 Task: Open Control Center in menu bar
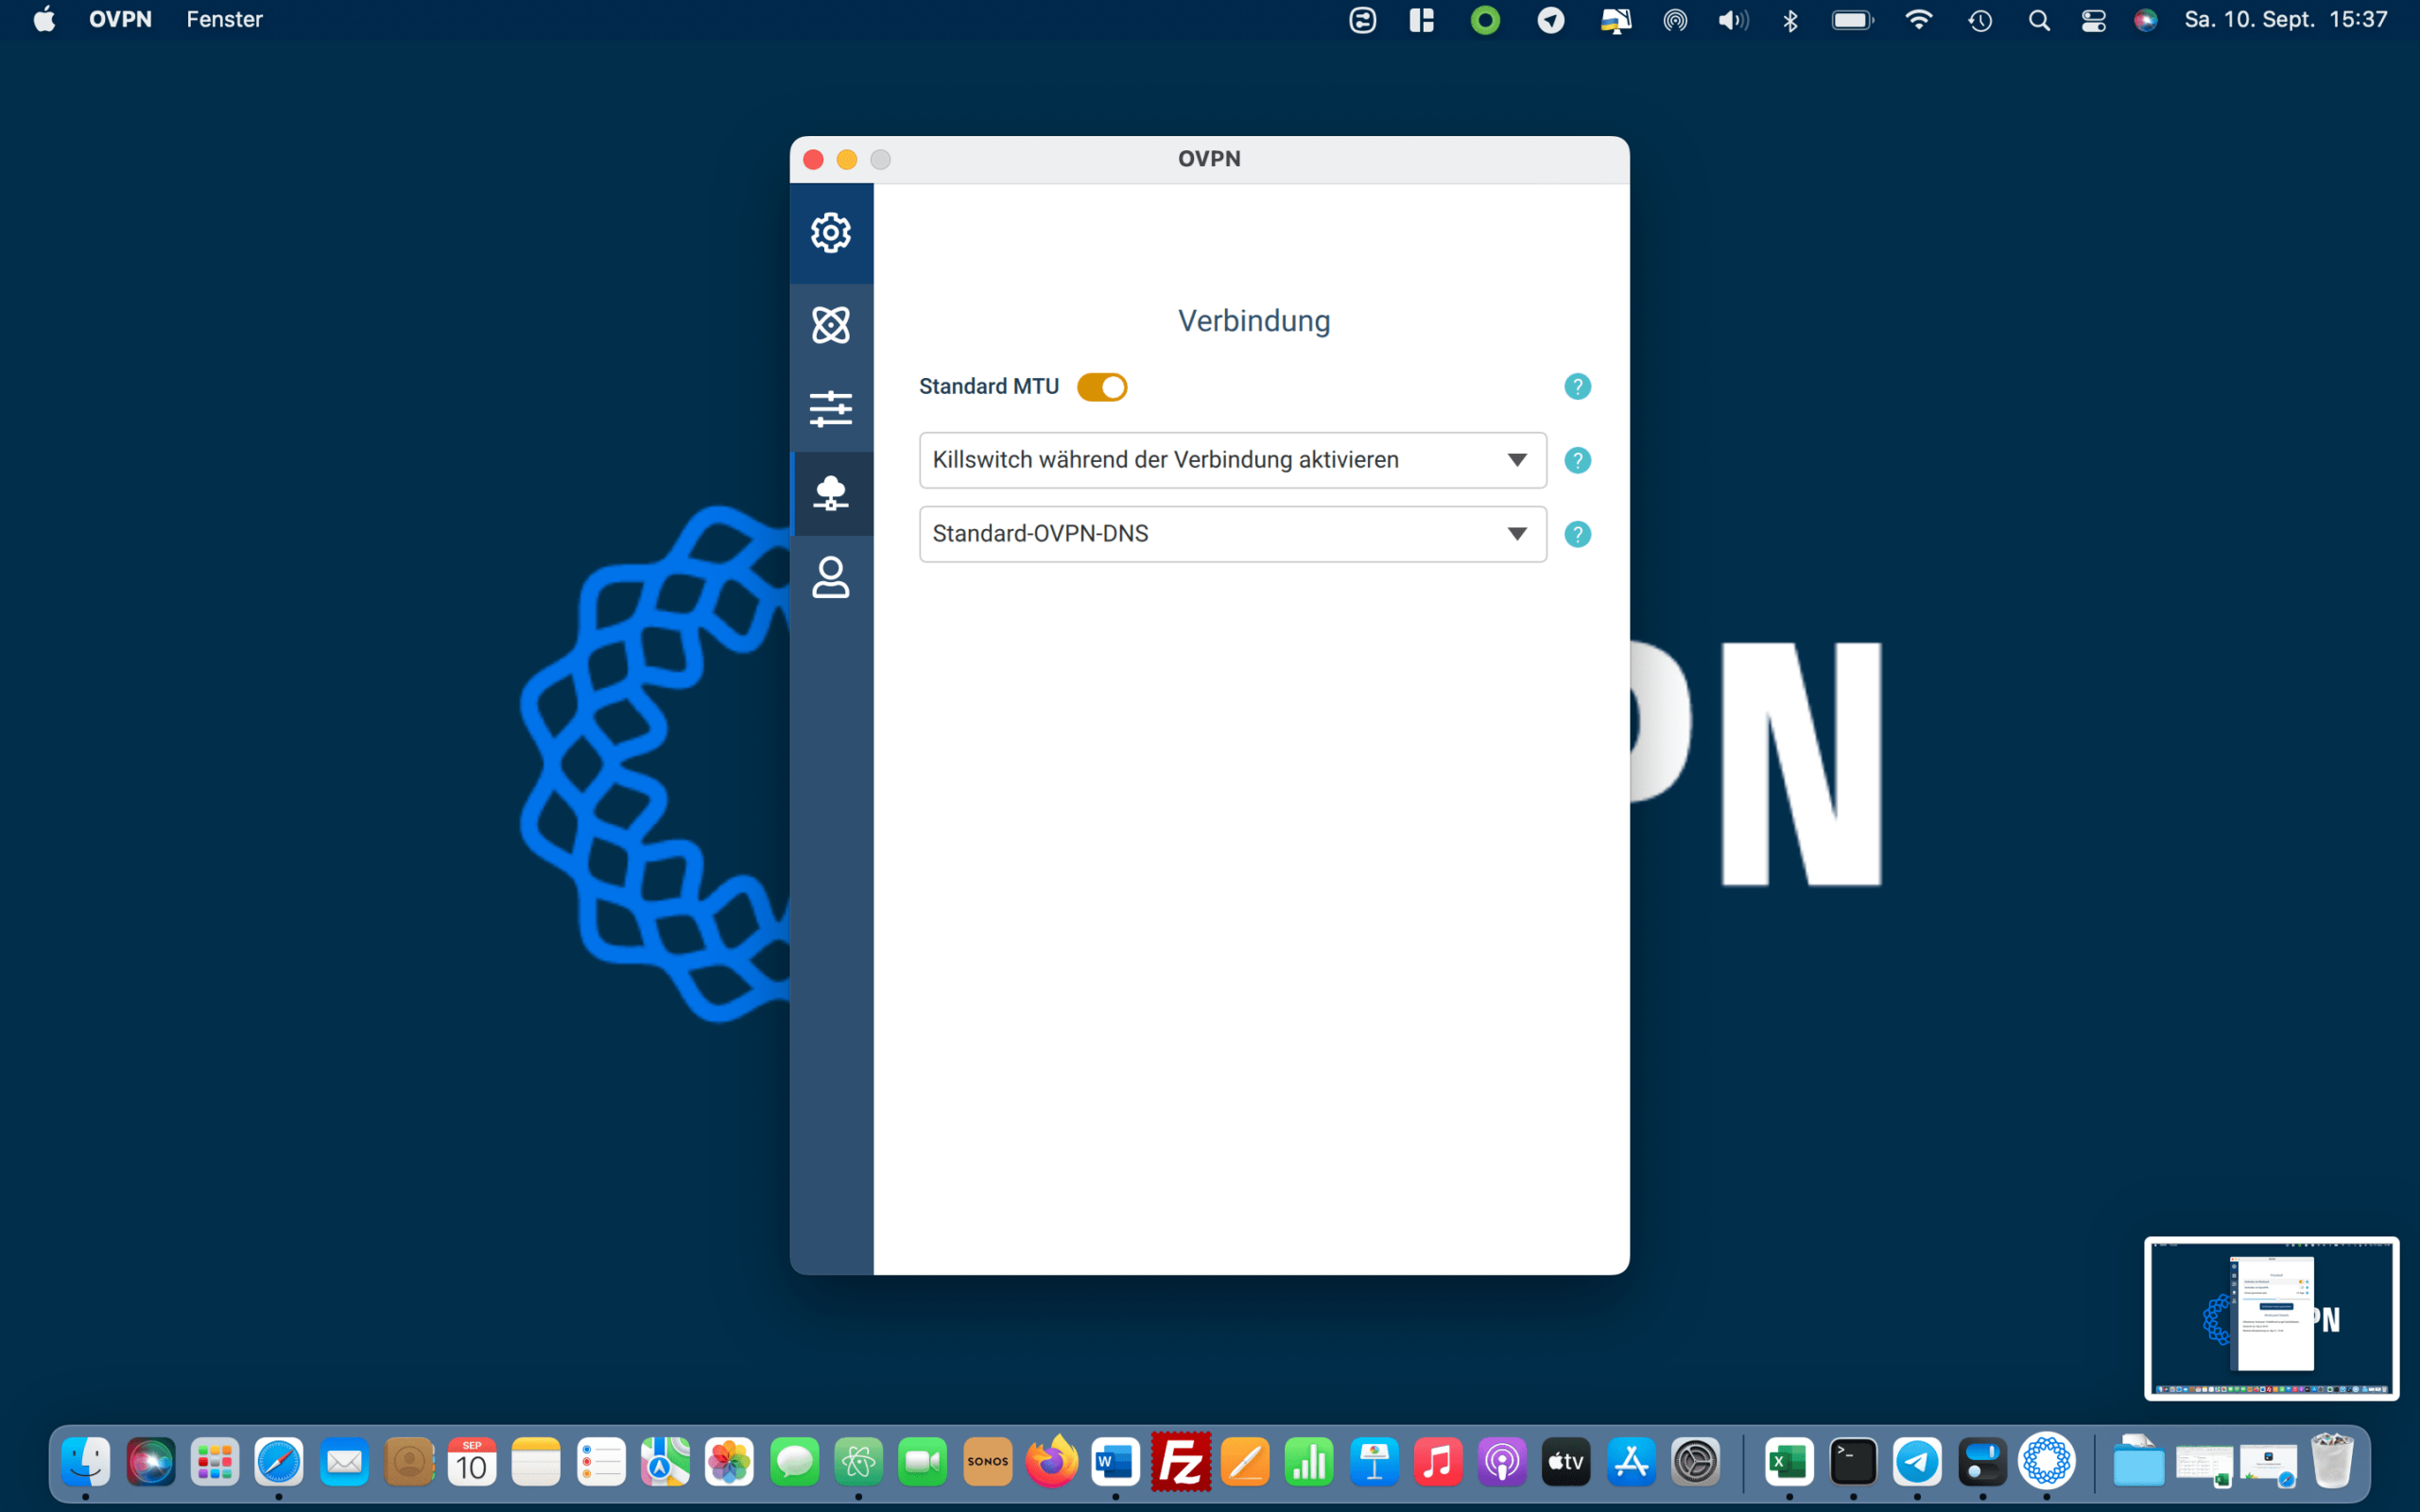point(2093,20)
